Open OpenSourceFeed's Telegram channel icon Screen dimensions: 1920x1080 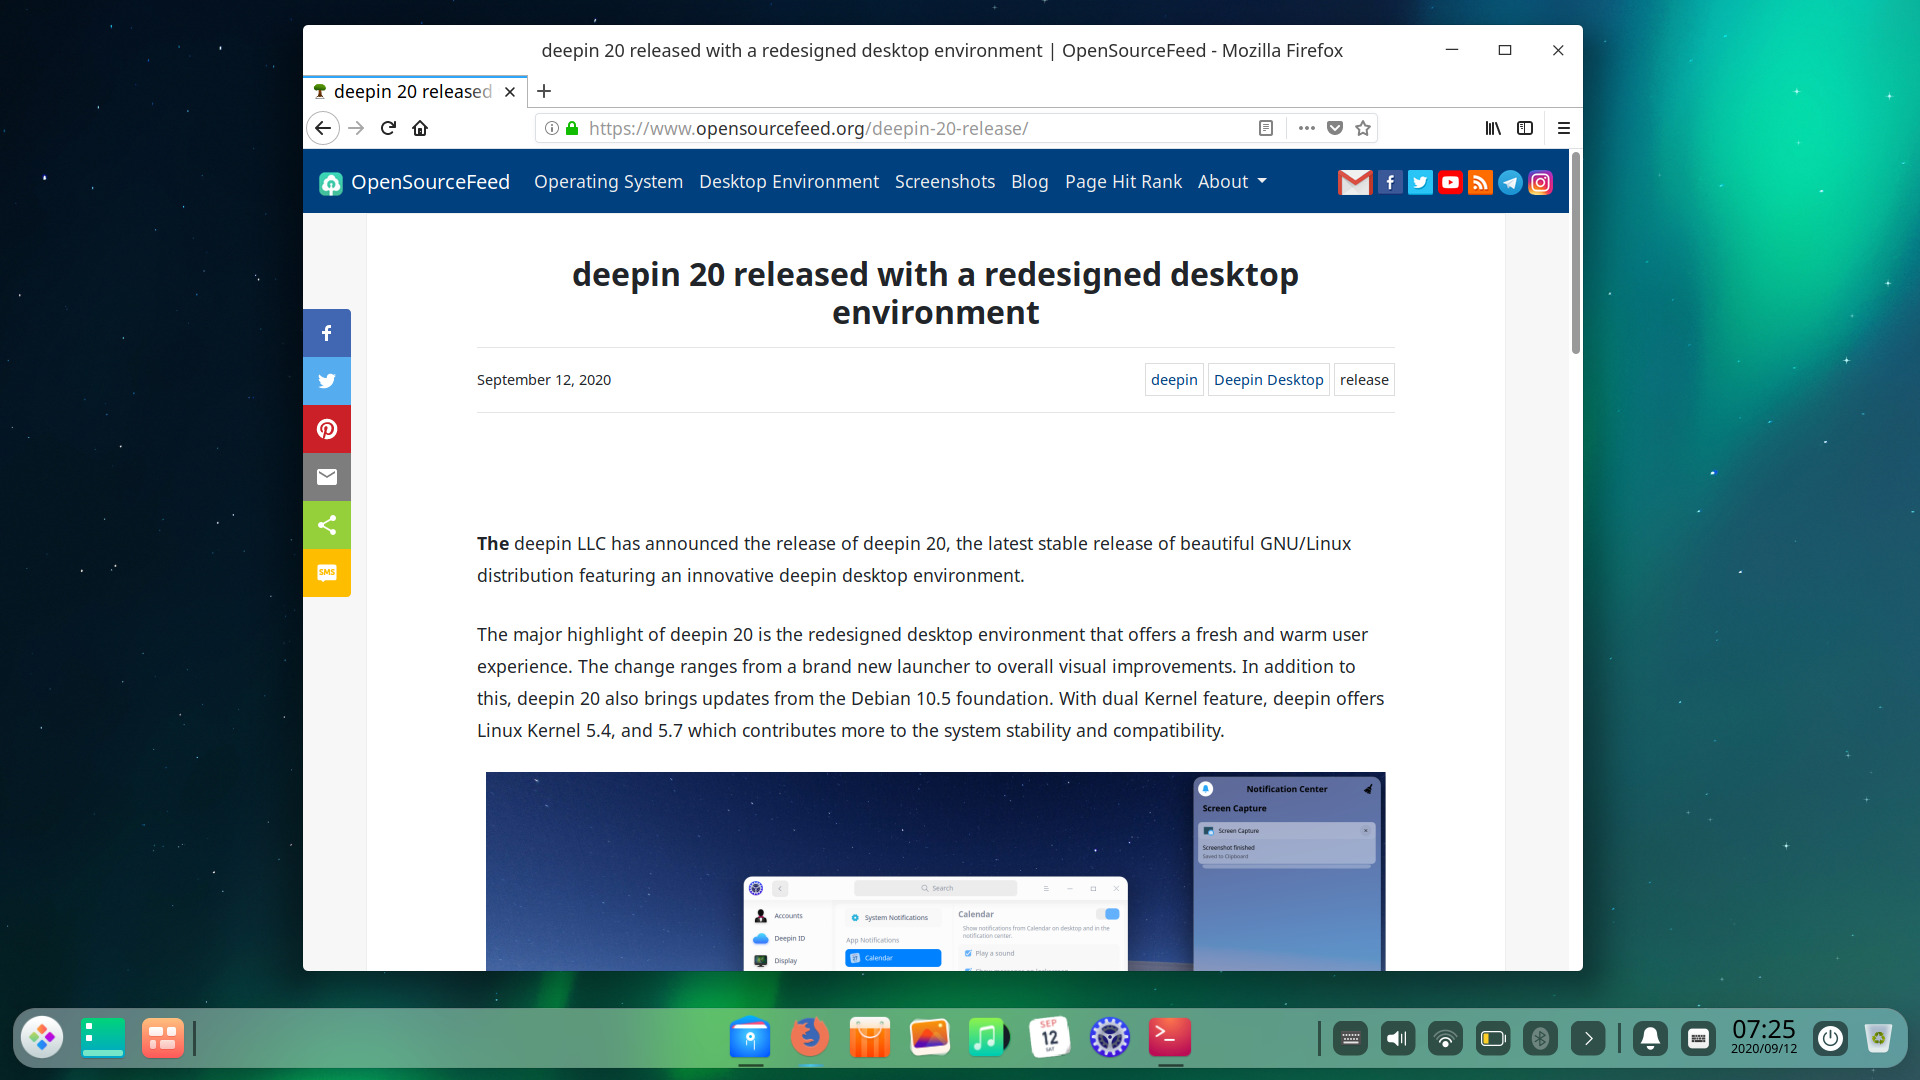(x=1510, y=182)
